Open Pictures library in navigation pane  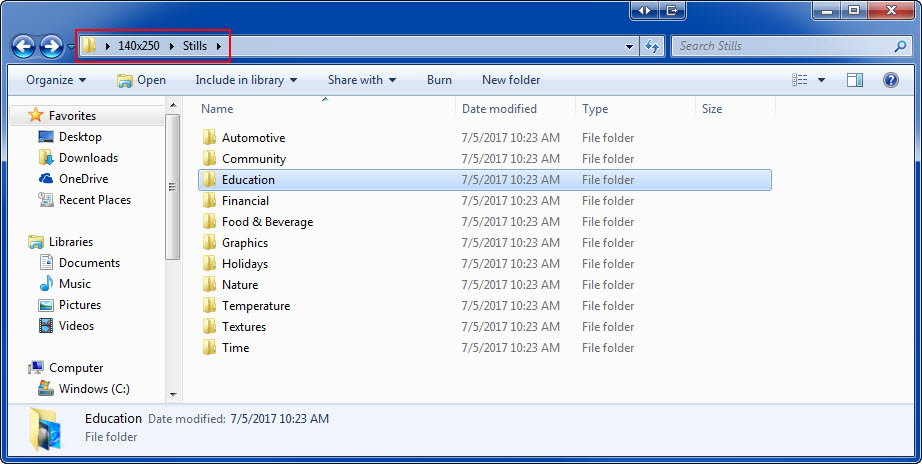pyautogui.click(x=79, y=305)
